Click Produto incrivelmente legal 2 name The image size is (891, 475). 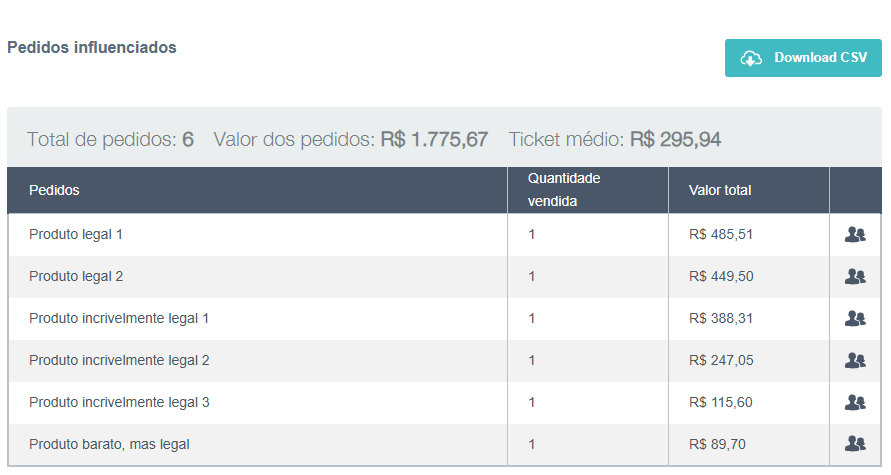point(119,360)
